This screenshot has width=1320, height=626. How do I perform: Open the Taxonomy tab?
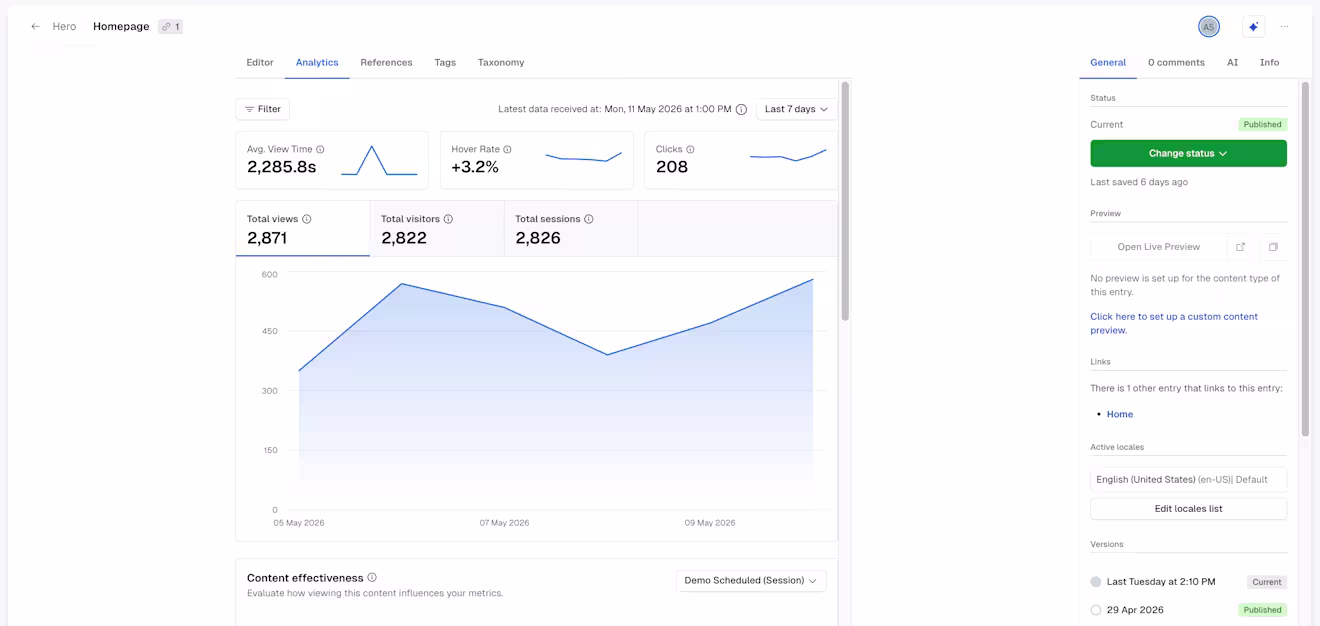[x=501, y=62]
